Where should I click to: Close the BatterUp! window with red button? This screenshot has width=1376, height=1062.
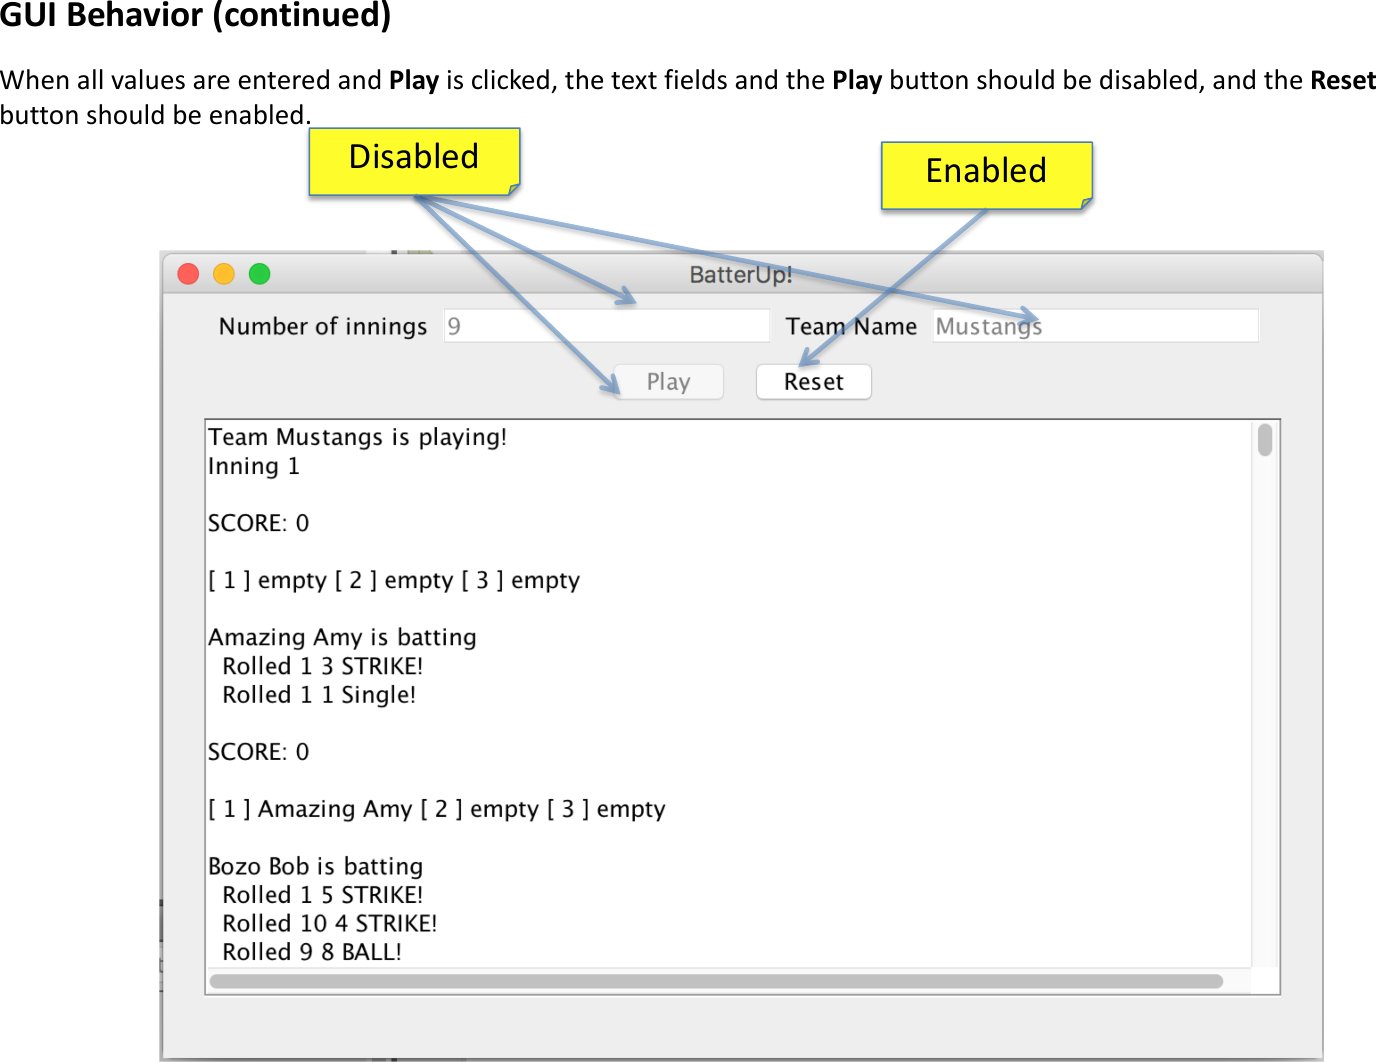tap(188, 274)
